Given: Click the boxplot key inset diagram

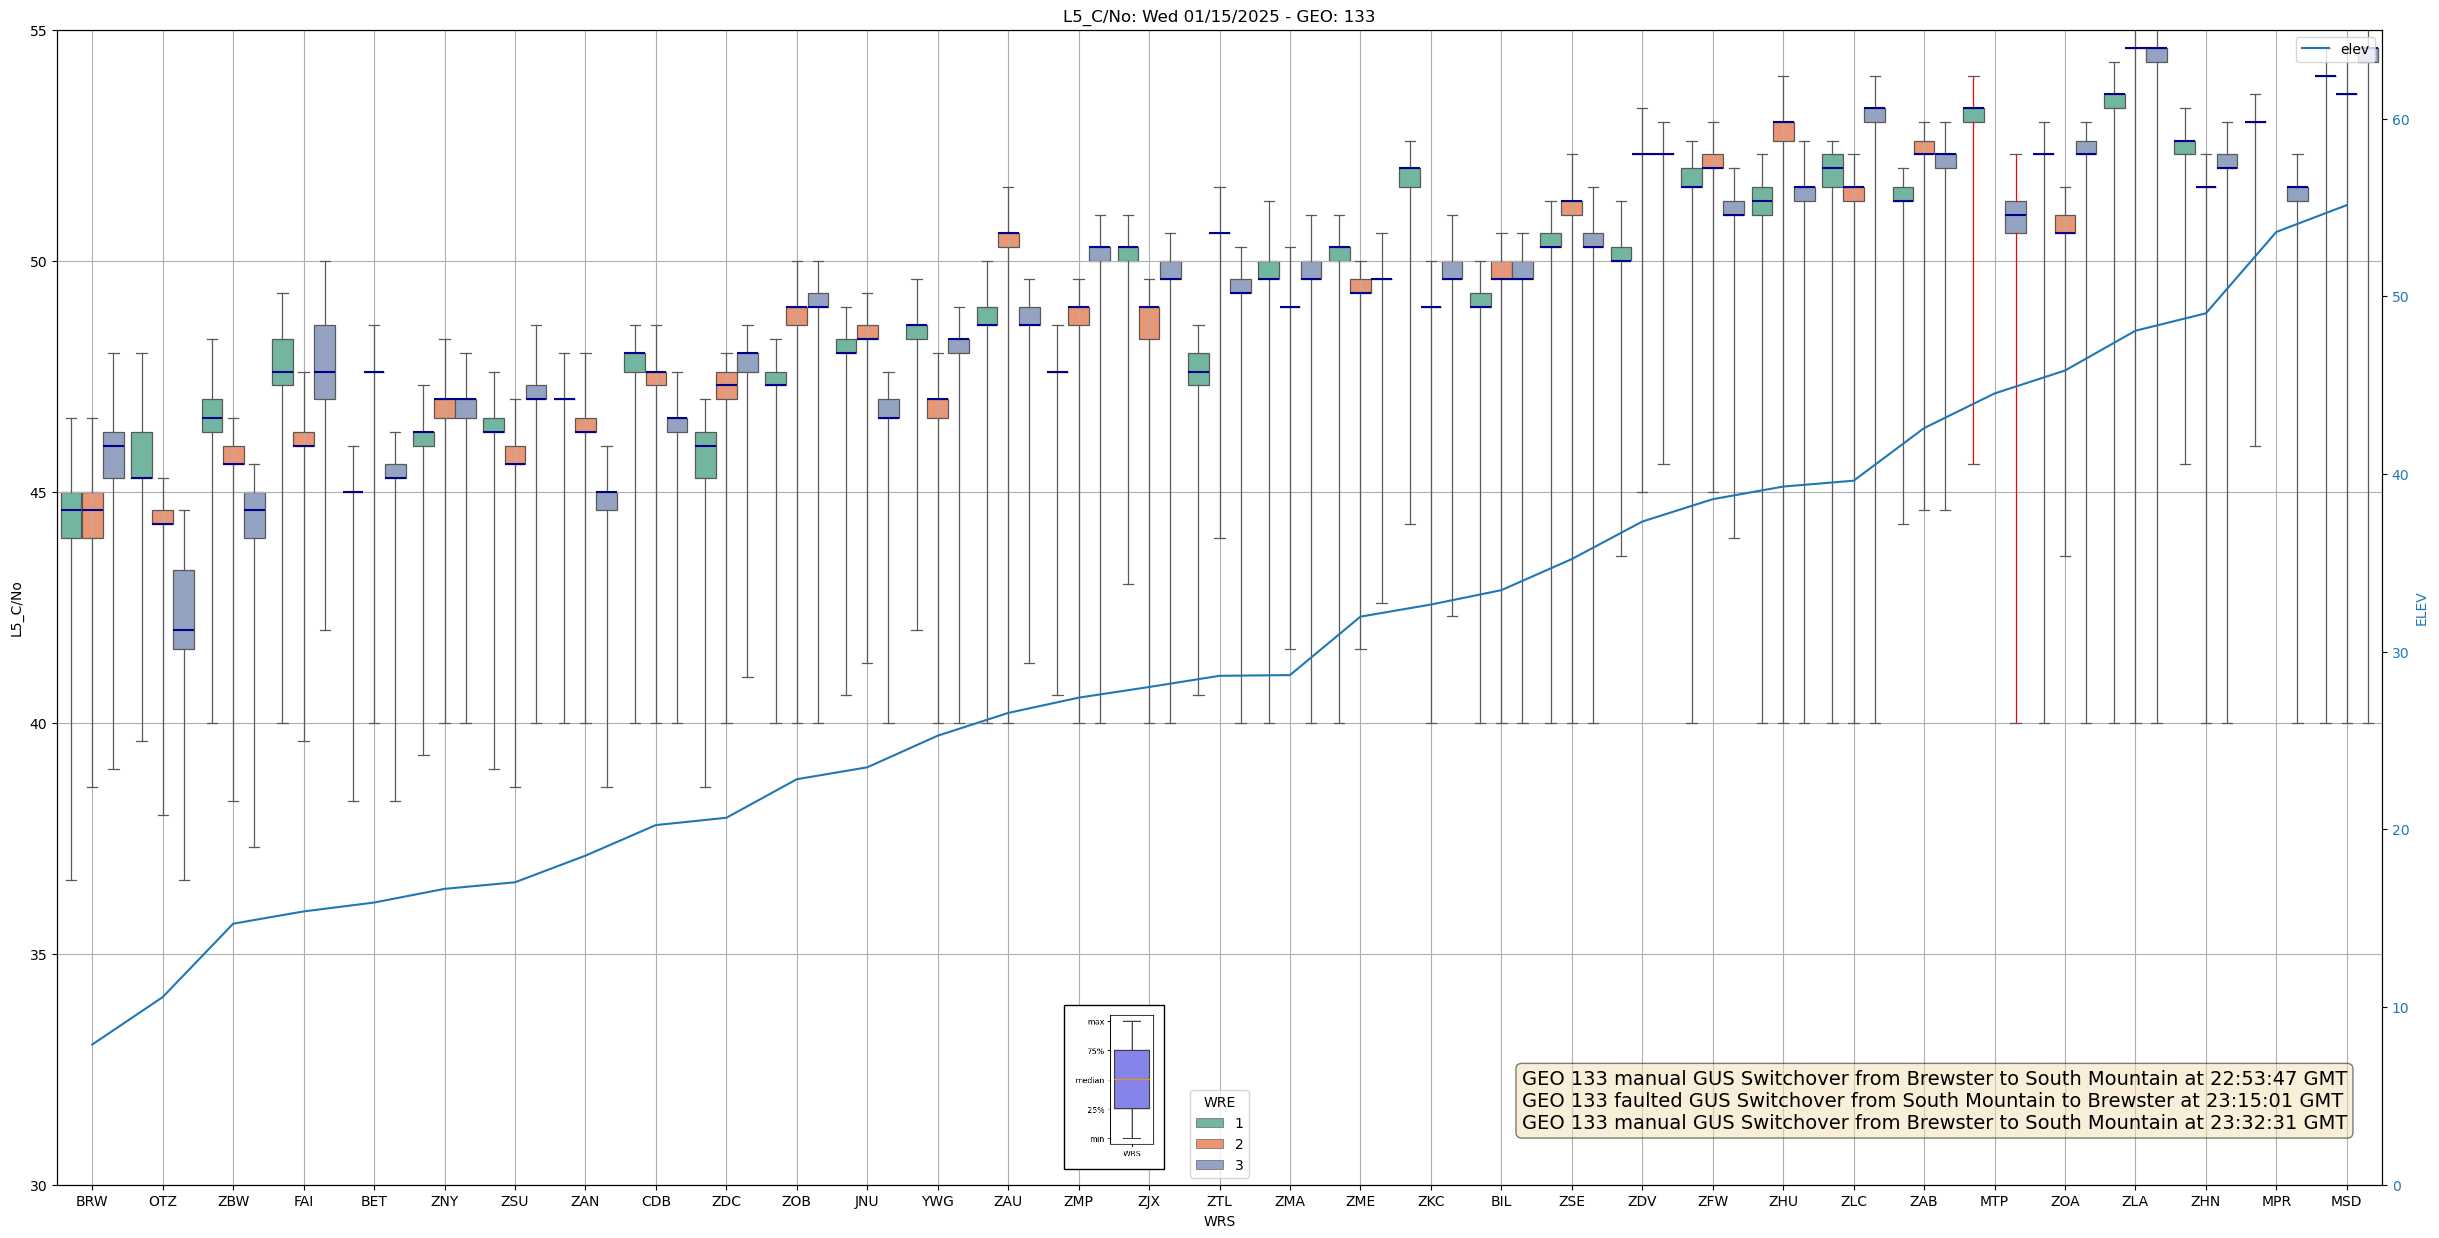Looking at the screenshot, I should coord(1114,1087).
